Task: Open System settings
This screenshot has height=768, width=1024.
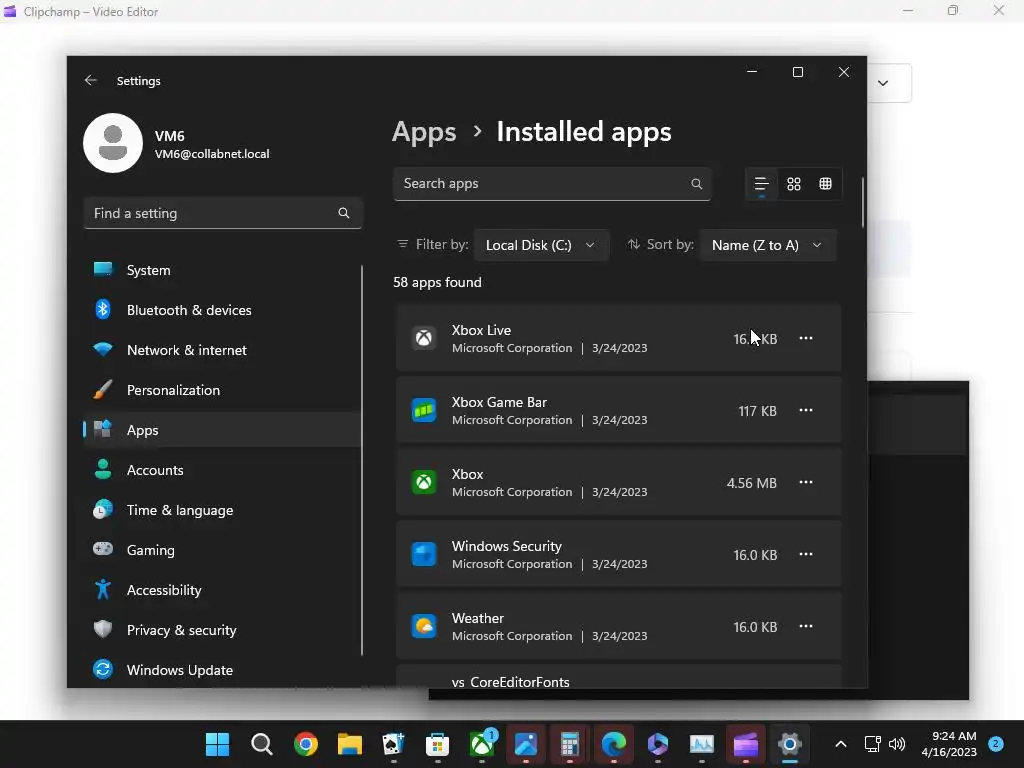Action: click(x=222, y=270)
